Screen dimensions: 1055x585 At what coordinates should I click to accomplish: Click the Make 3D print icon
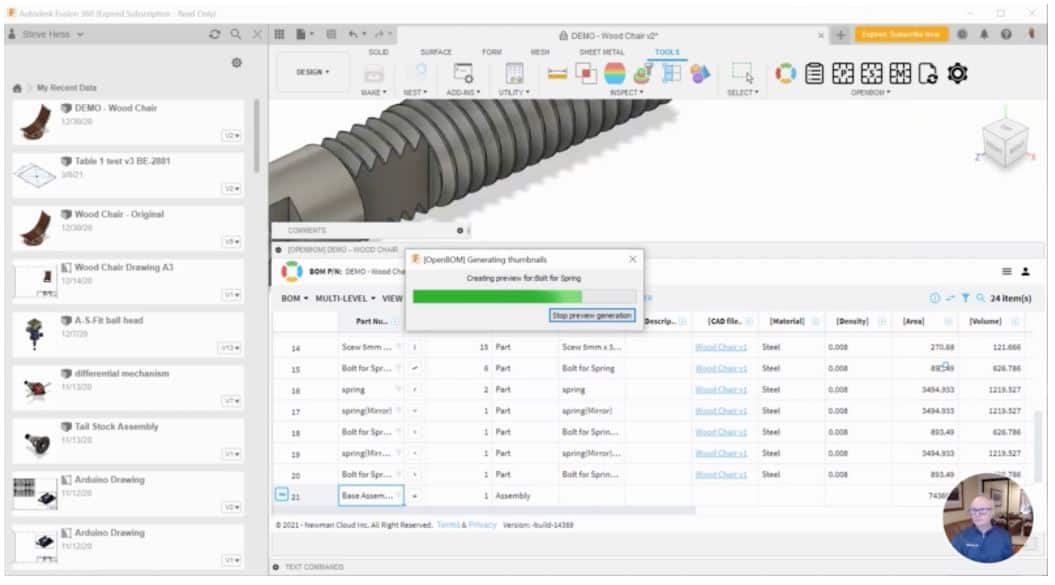373,73
